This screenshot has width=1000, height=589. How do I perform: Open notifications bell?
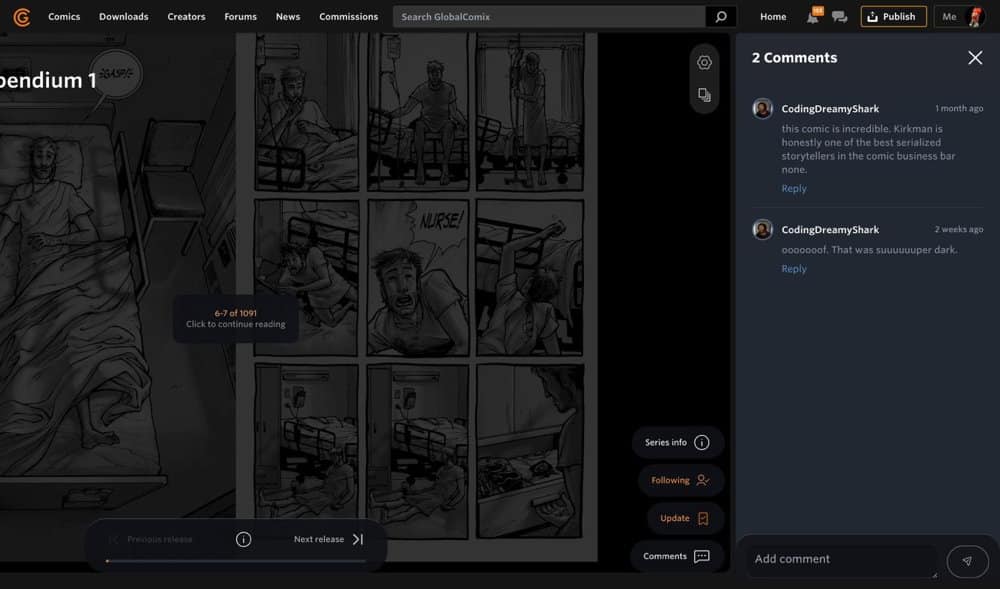814,16
